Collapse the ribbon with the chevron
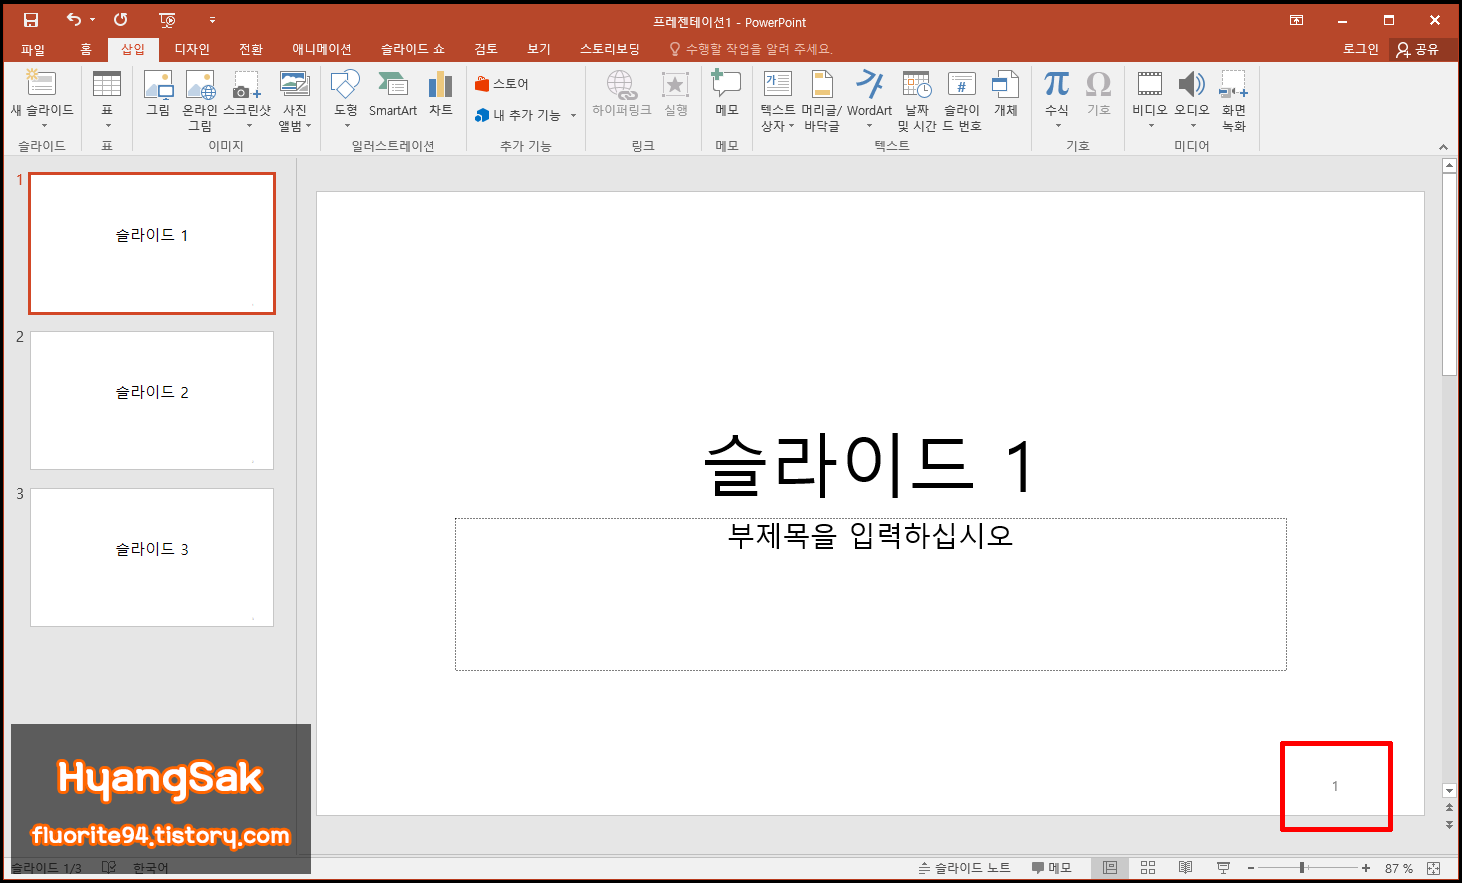1462x883 pixels. (x=1443, y=147)
